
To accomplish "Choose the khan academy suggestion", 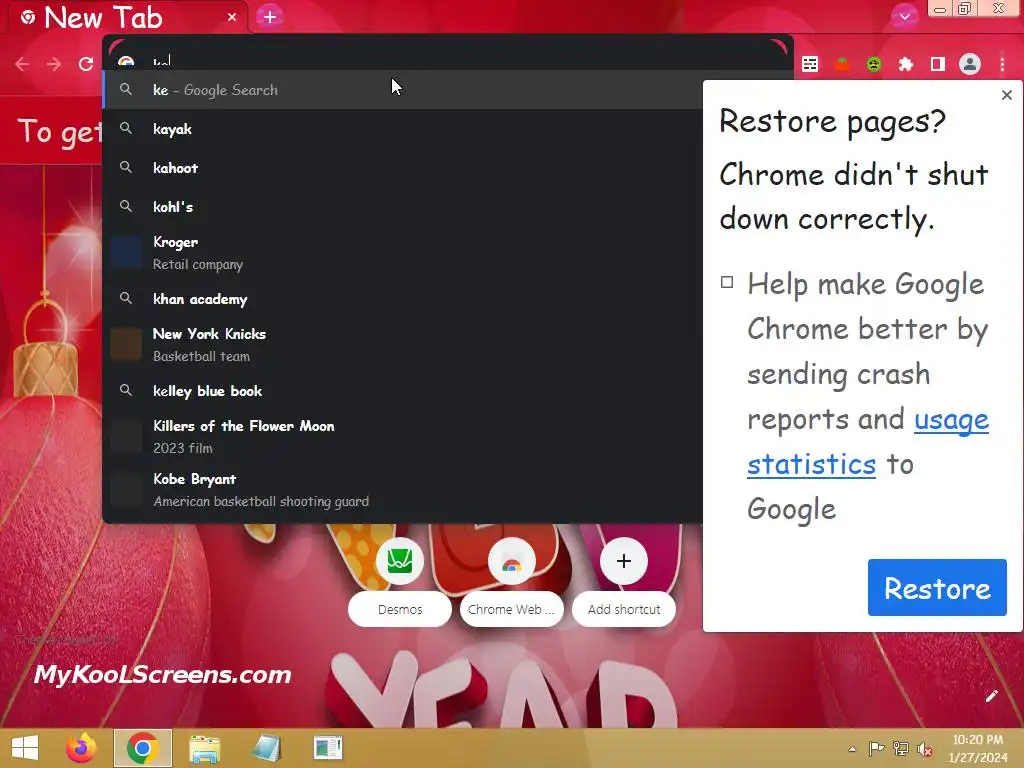I will (402, 299).
